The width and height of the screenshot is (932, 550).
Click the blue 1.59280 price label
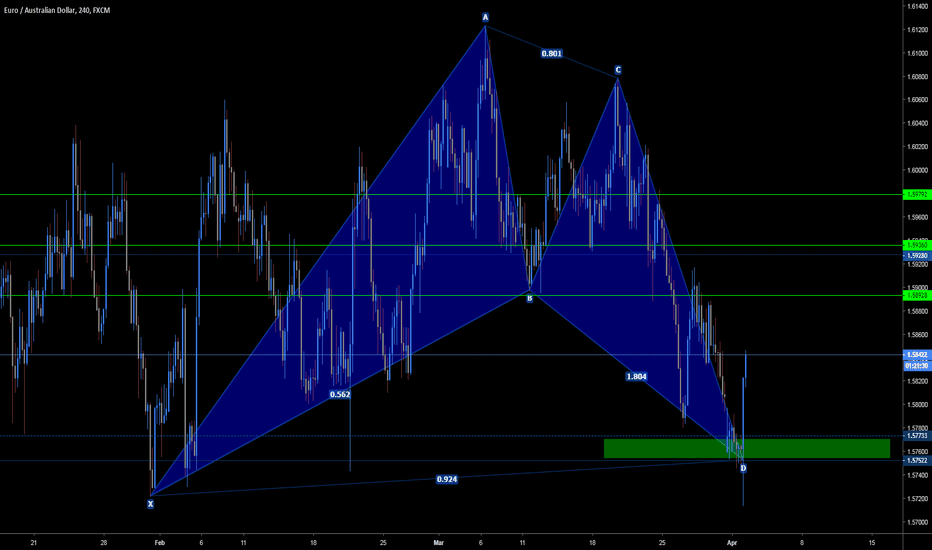pos(917,256)
